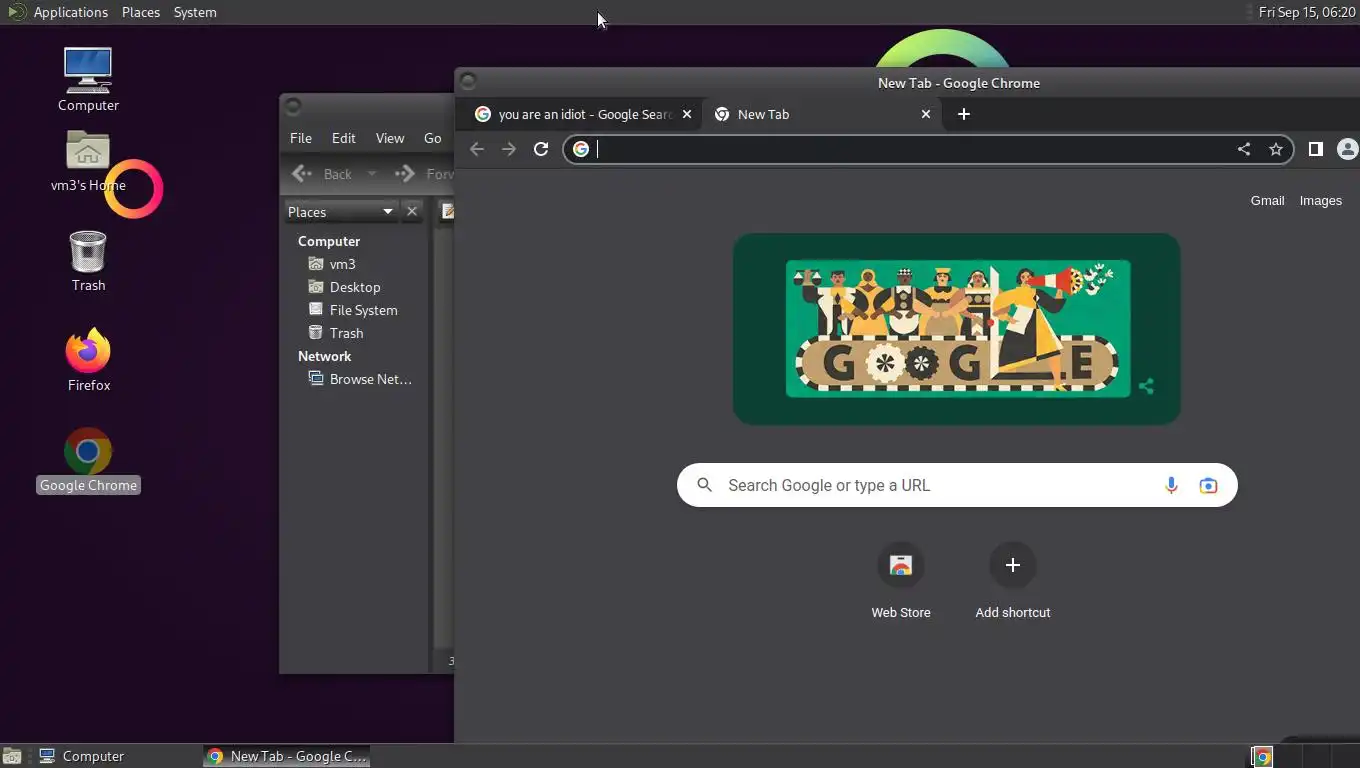Open Edit menu in file manager
Image resolution: width=1360 pixels, height=768 pixels.
344,138
